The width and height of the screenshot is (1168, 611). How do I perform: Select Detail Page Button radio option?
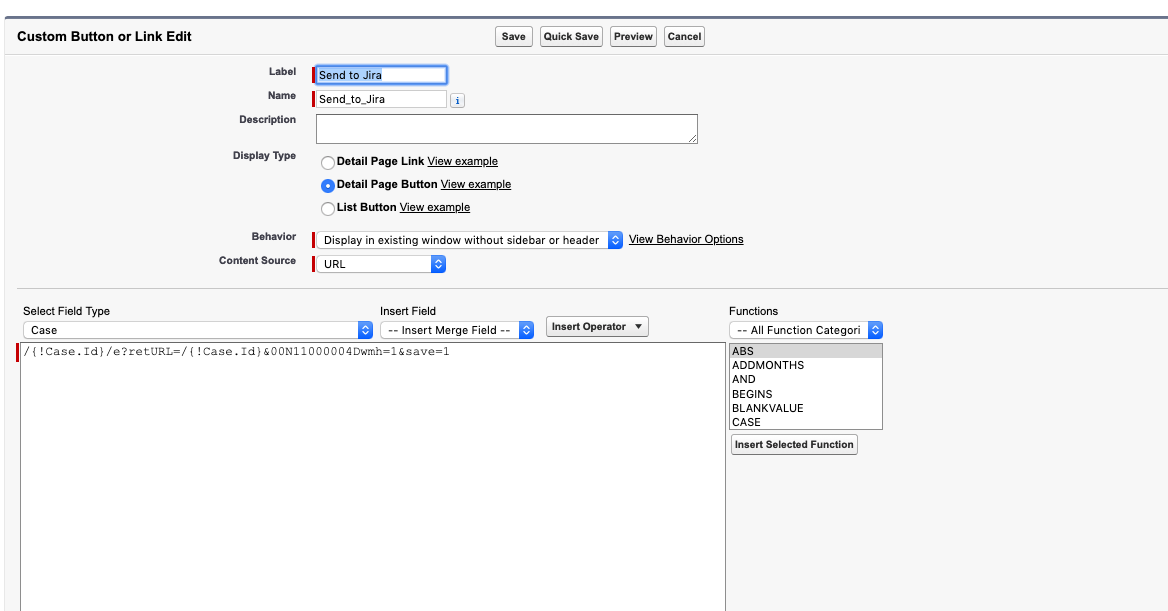click(328, 185)
